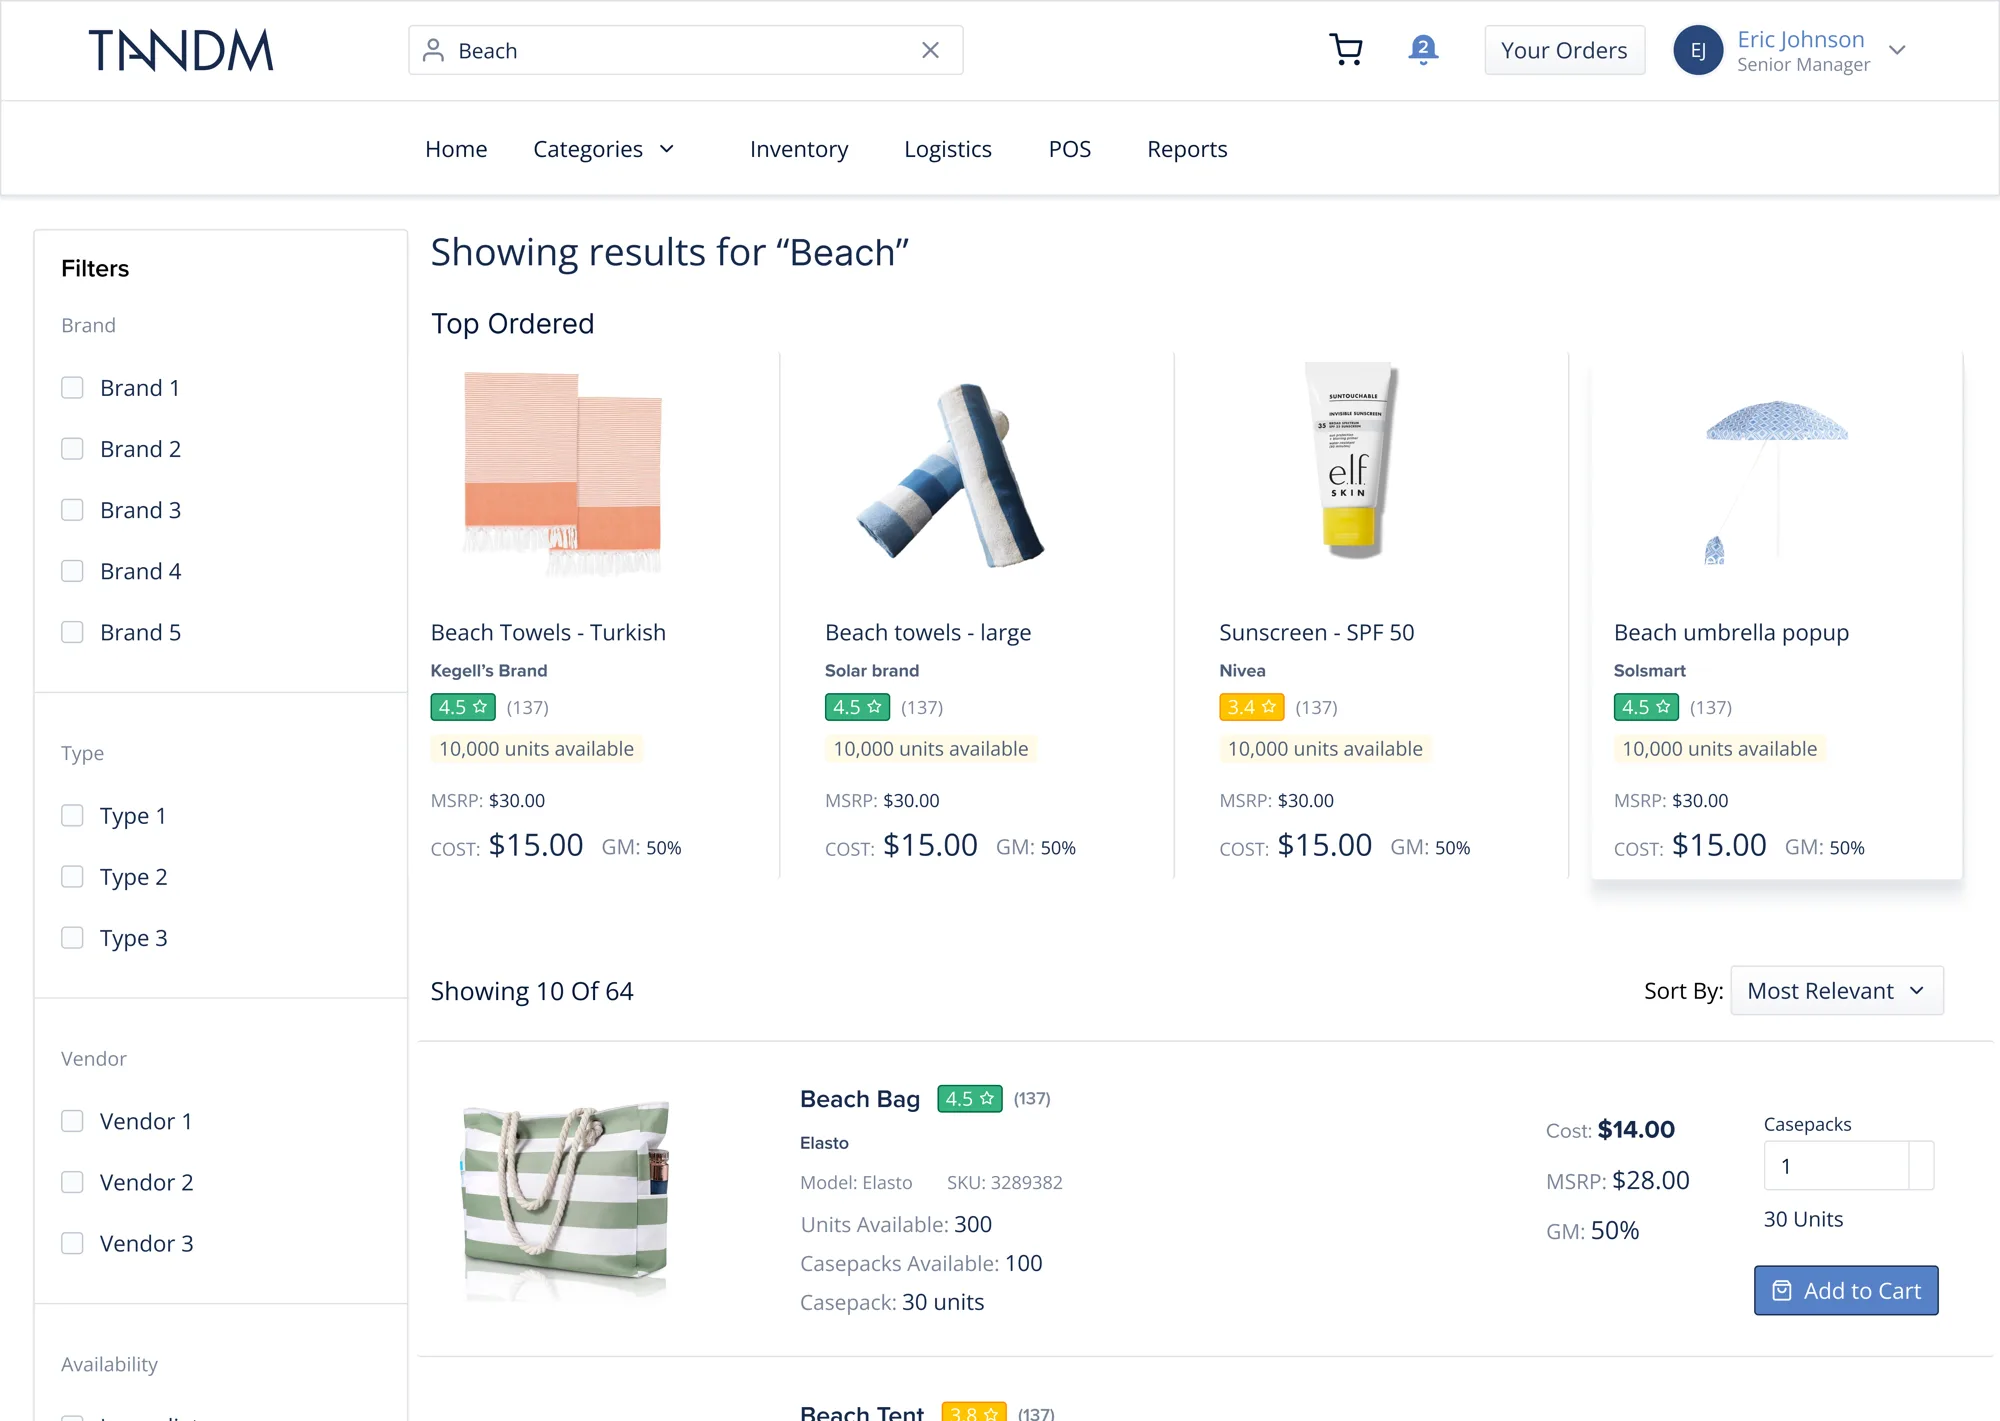Open the Reports nav item

(x=1187, y=149)
